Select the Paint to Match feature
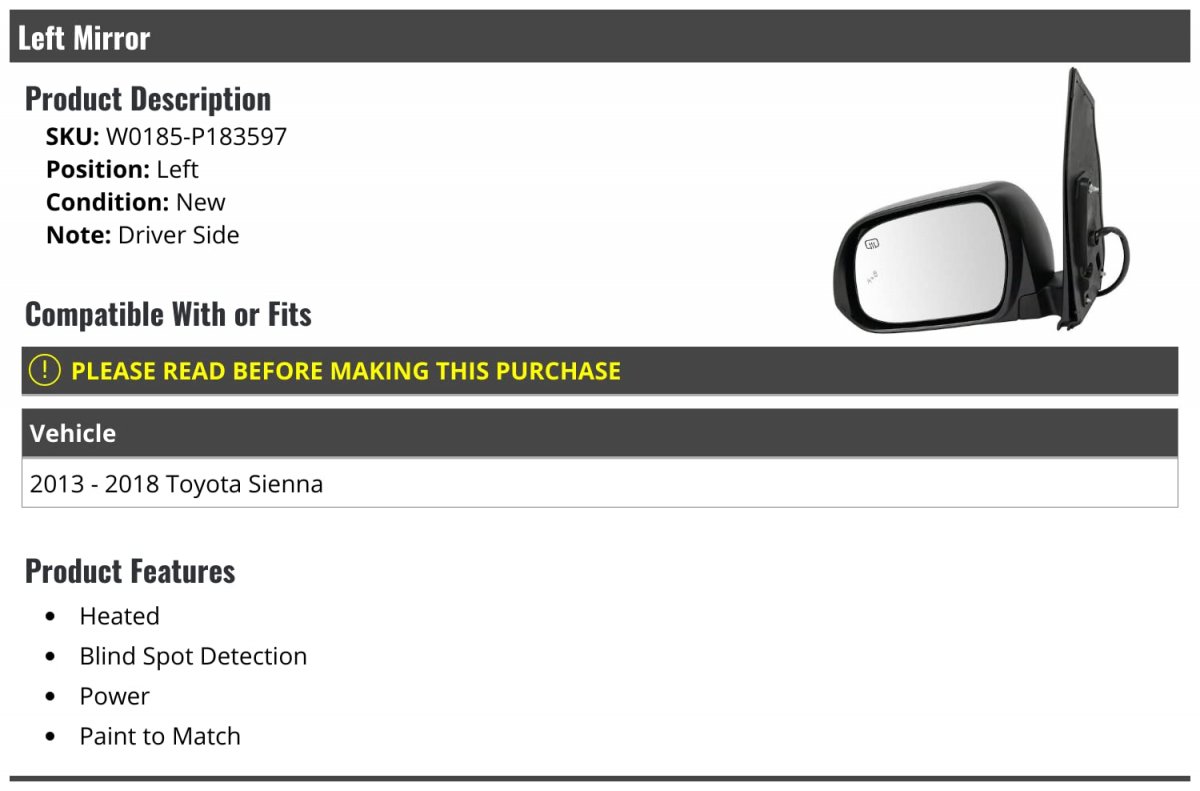The image size is (1200, 791). pos(160,736)
